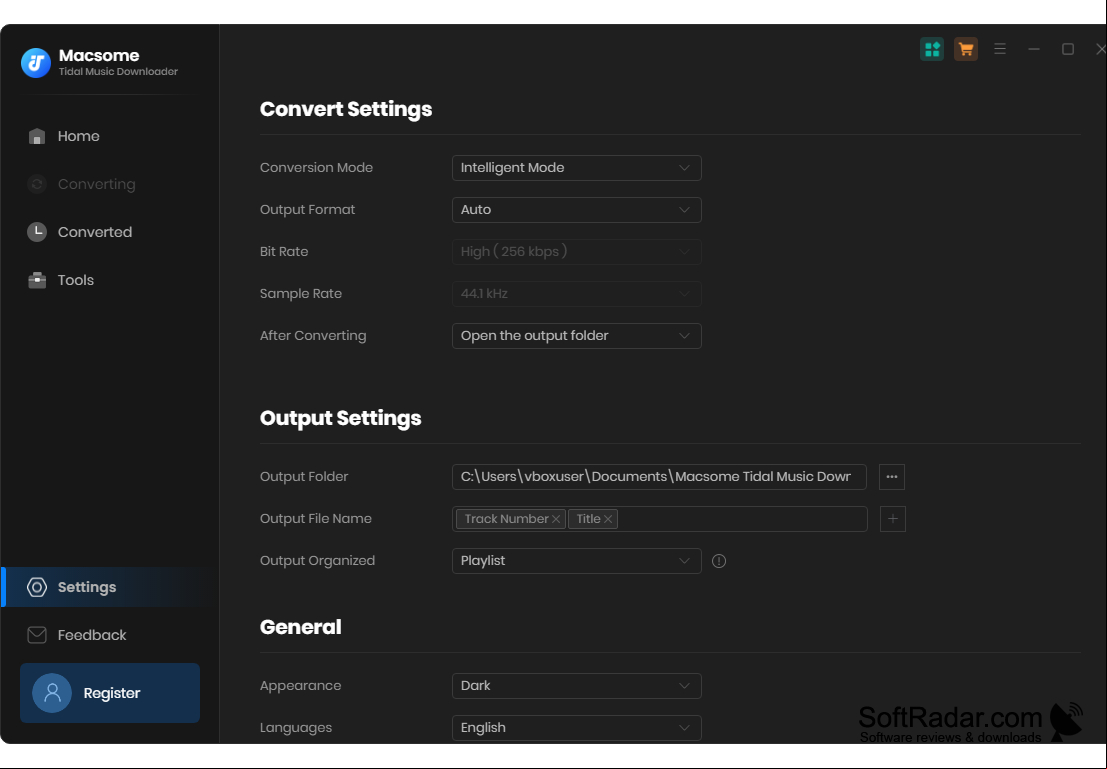Click the Home house icon

[37, 136]
